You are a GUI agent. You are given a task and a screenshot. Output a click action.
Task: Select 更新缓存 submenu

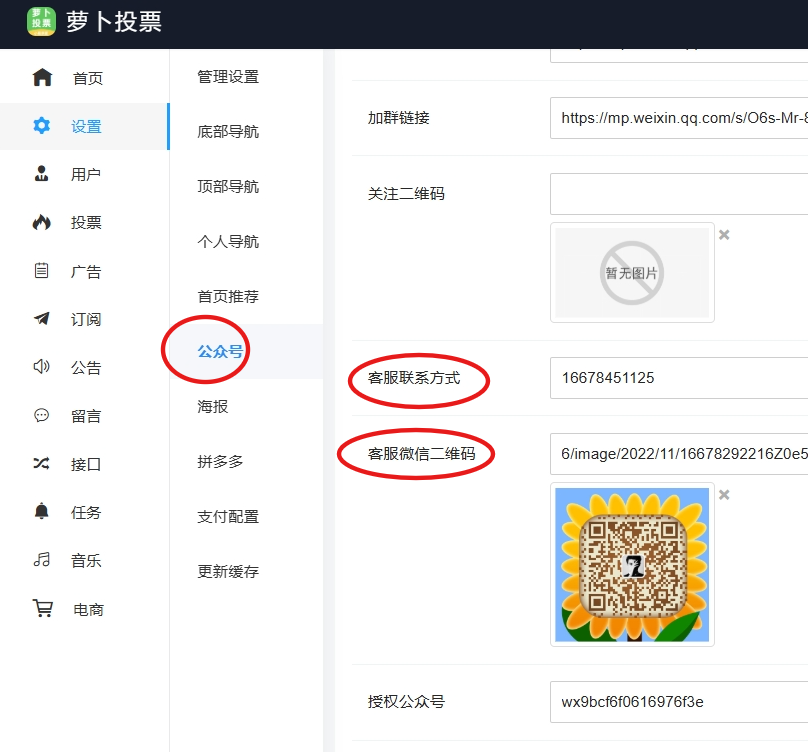click(x=228, y=571)
